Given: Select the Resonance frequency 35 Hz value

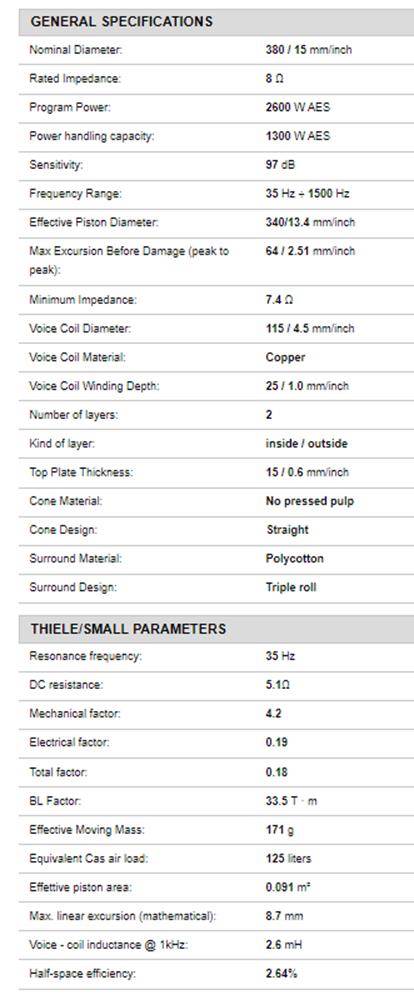Looking at the screenshot, I should (x=280, y=656).
